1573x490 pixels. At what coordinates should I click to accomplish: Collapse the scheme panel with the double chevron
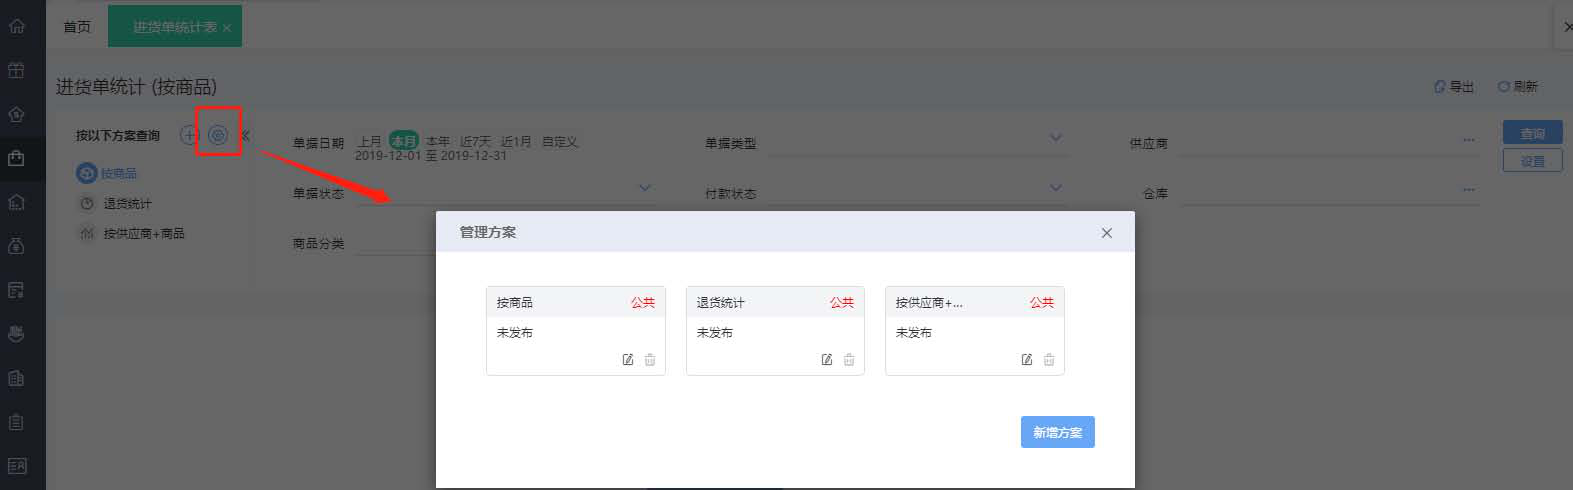coord(245,135)
